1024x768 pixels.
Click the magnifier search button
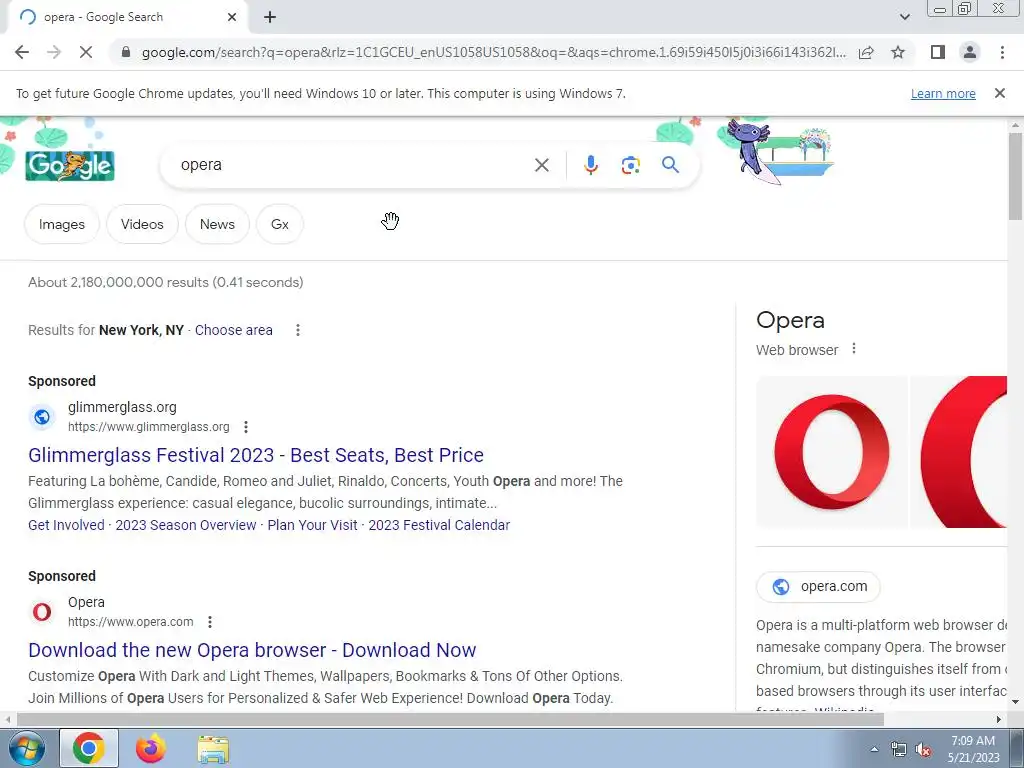(x=670, y=165)
